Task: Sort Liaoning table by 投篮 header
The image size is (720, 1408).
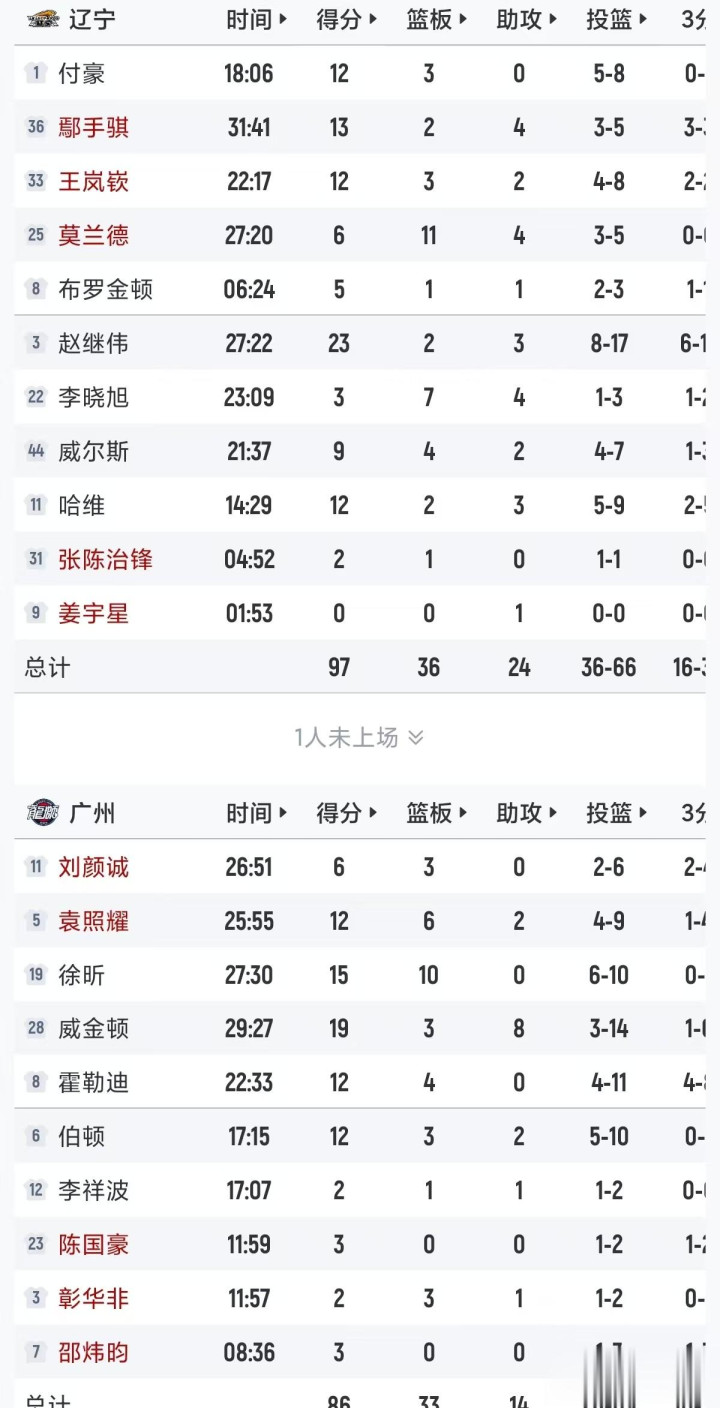Action: point(617,19)
